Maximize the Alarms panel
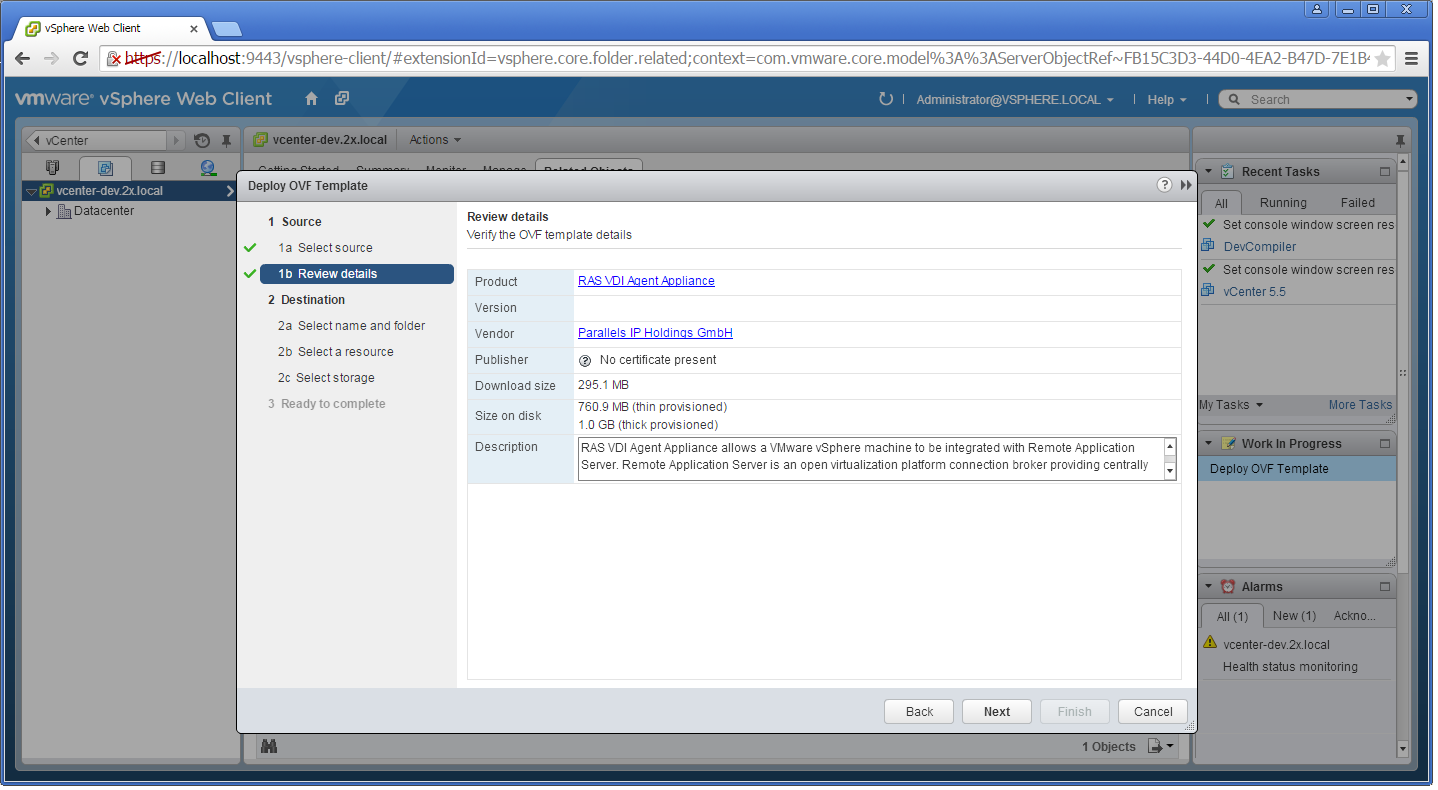The width and height of the screenshot is (1438, 790). [x=1385, y=587]
